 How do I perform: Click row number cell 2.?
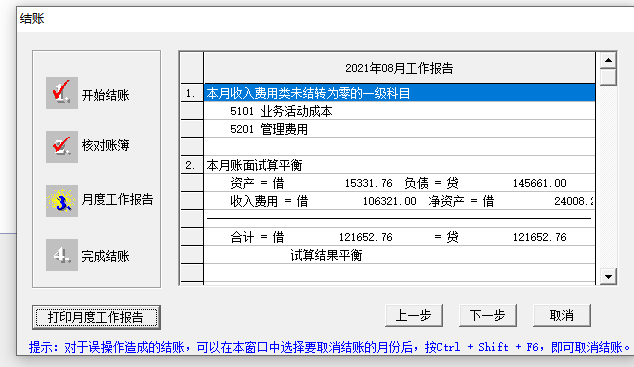192,165
